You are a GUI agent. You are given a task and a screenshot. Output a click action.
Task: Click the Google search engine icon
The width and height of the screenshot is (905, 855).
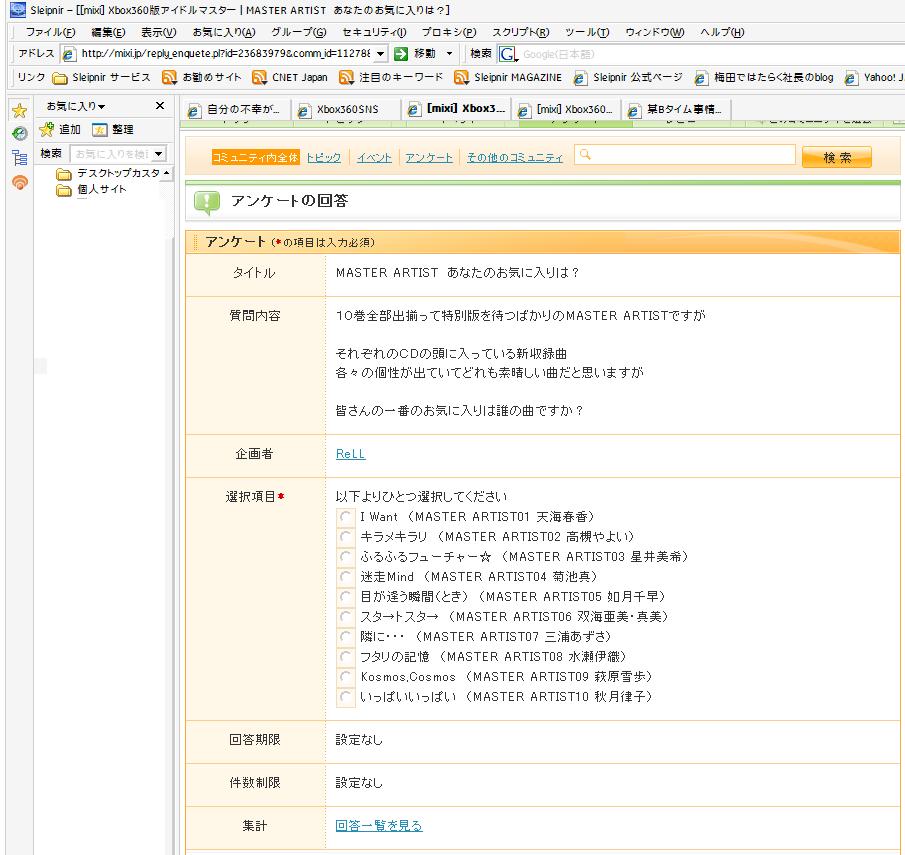click(x=507, y=54)
